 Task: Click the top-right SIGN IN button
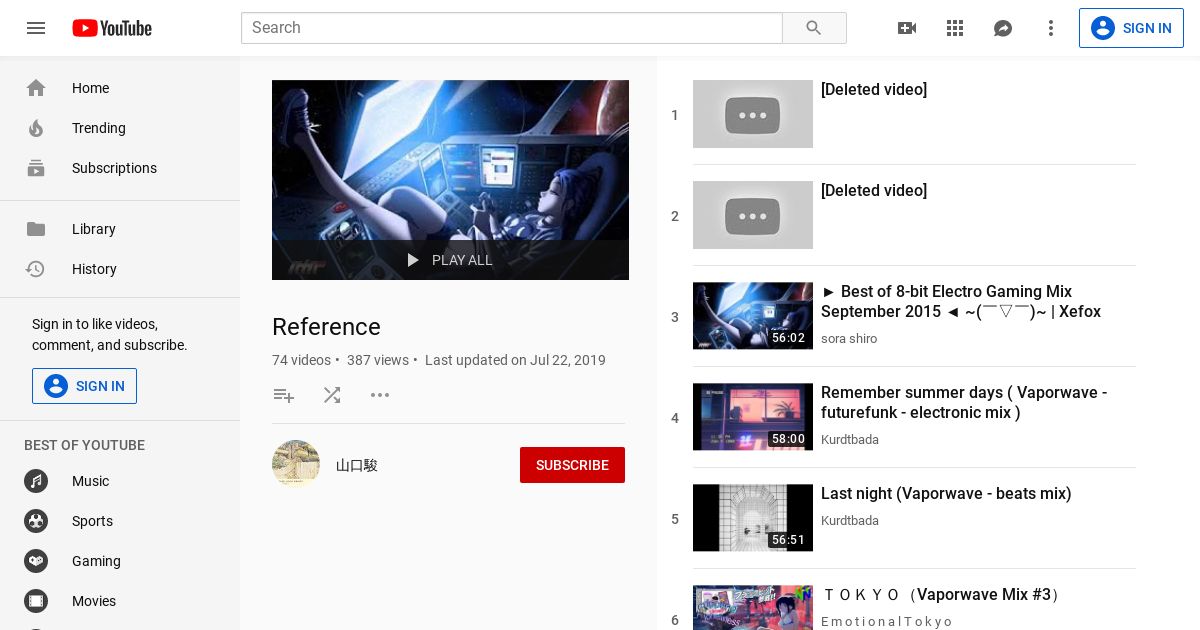[x=1131, y=28]
